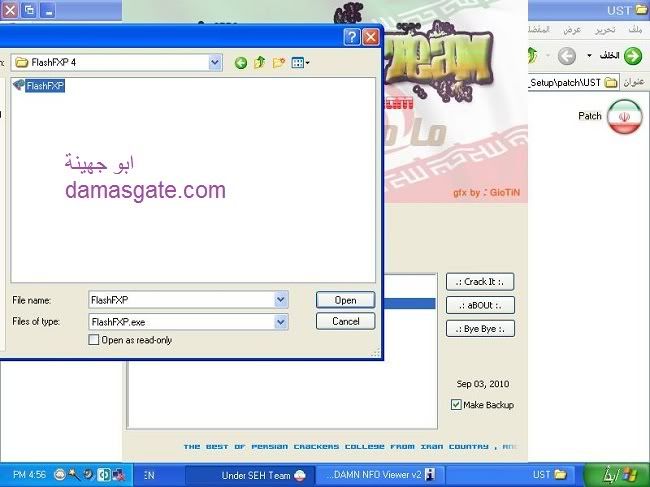Viewport: 650px width, 487px height.
Task: Click the Sep 03, 2010 date text
Action: point(483,384)
